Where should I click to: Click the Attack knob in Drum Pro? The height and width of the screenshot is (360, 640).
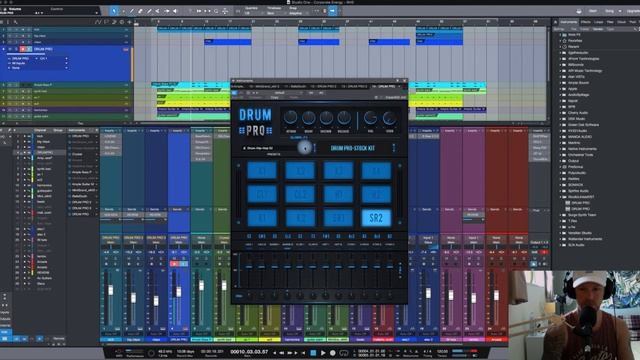point(291,118)
